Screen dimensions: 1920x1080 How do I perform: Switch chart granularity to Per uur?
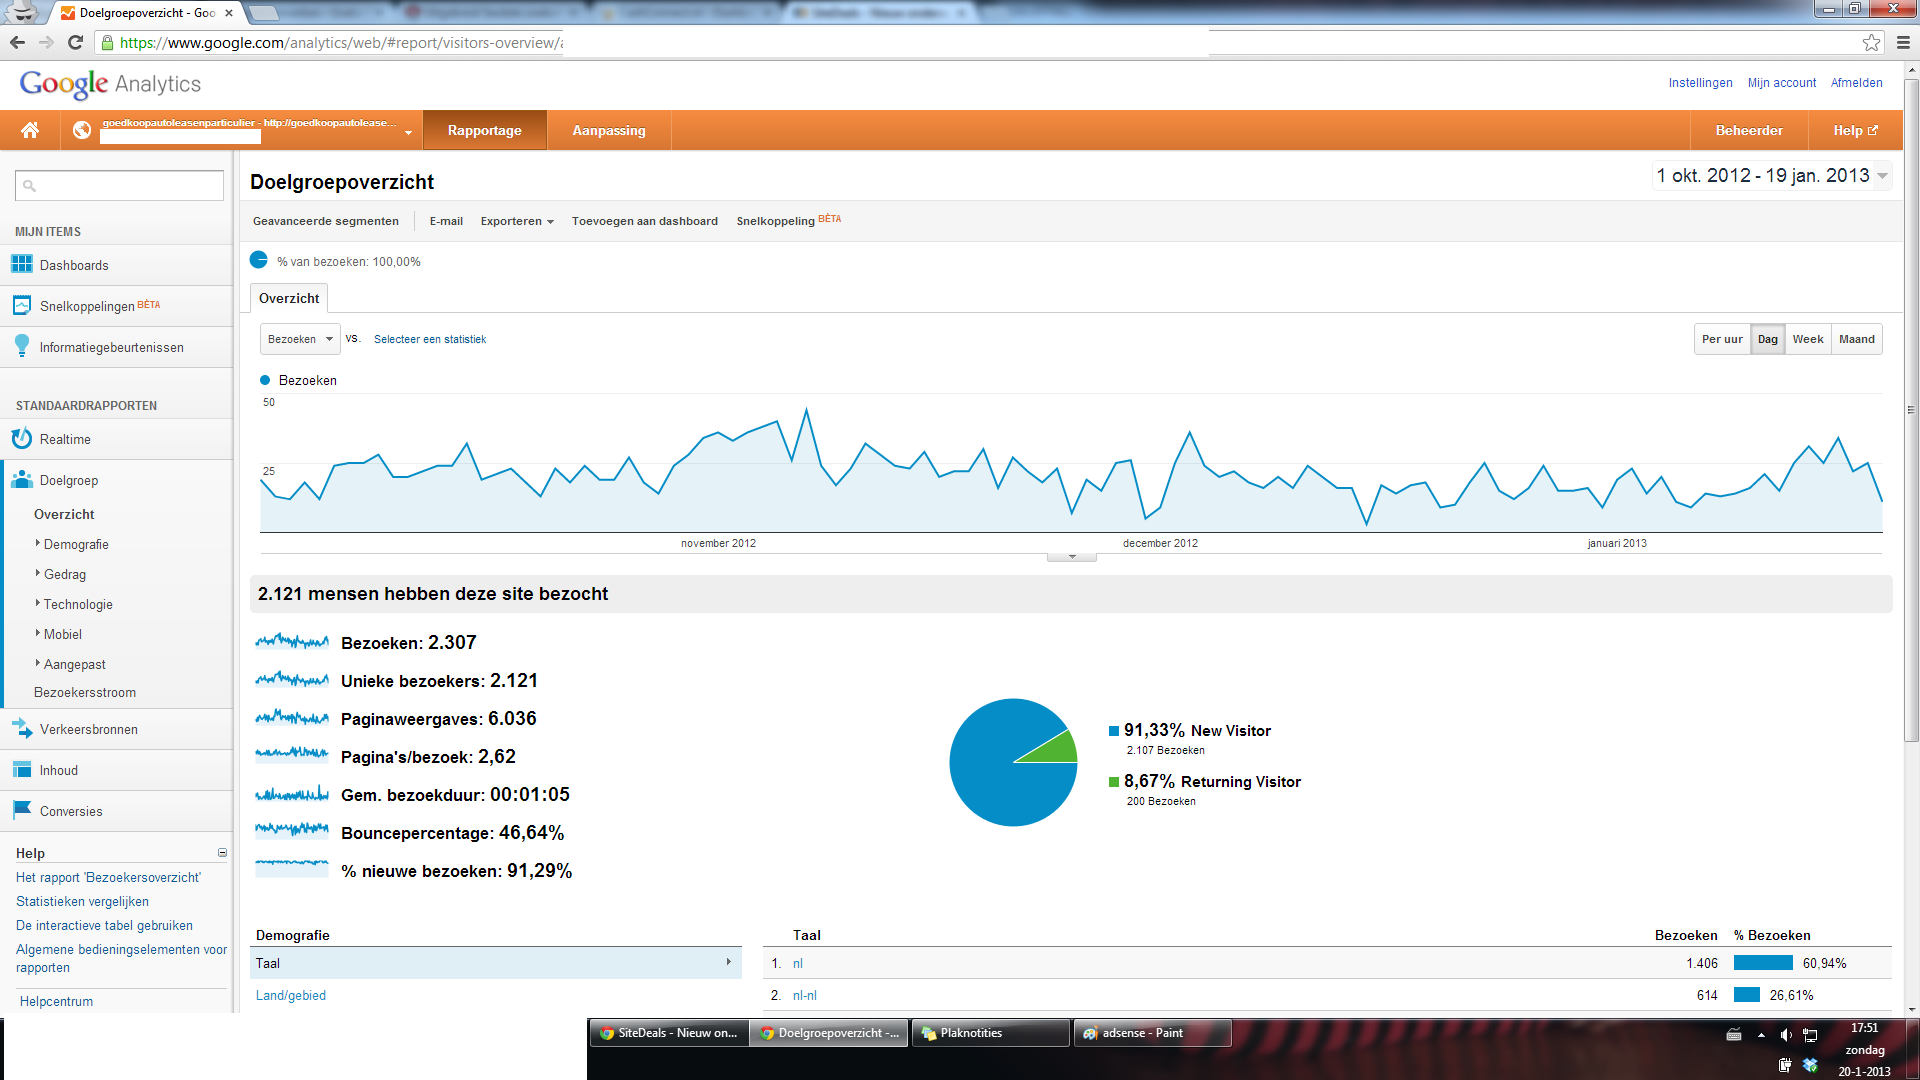[x=1722, y=339]
